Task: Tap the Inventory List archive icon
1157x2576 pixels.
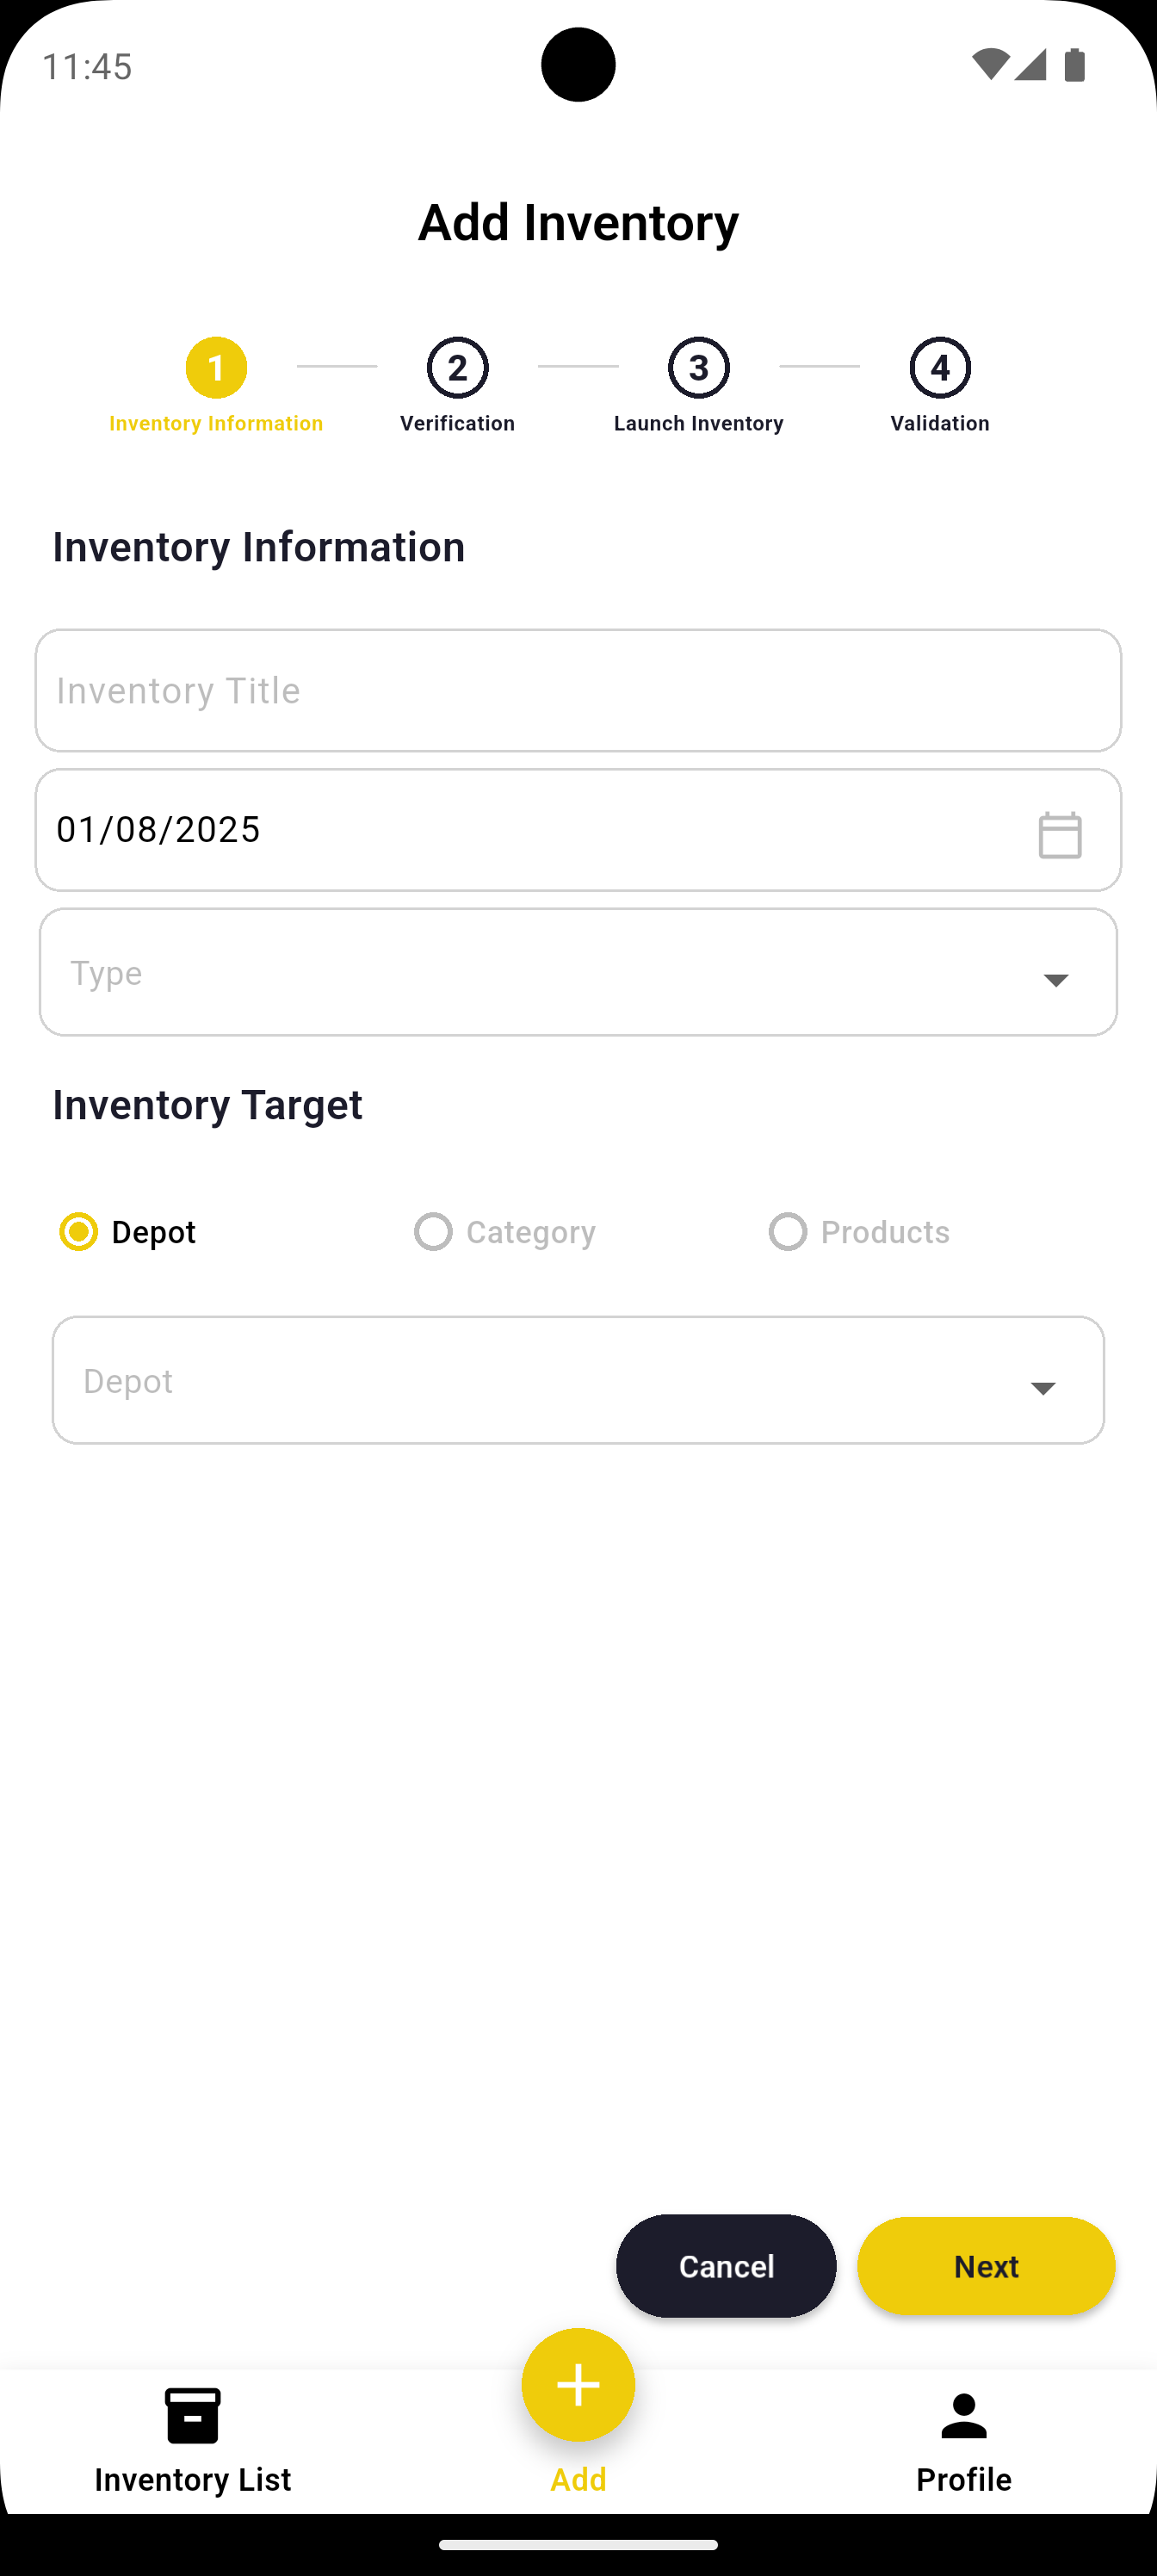Action: click(x=193, y=2416)
